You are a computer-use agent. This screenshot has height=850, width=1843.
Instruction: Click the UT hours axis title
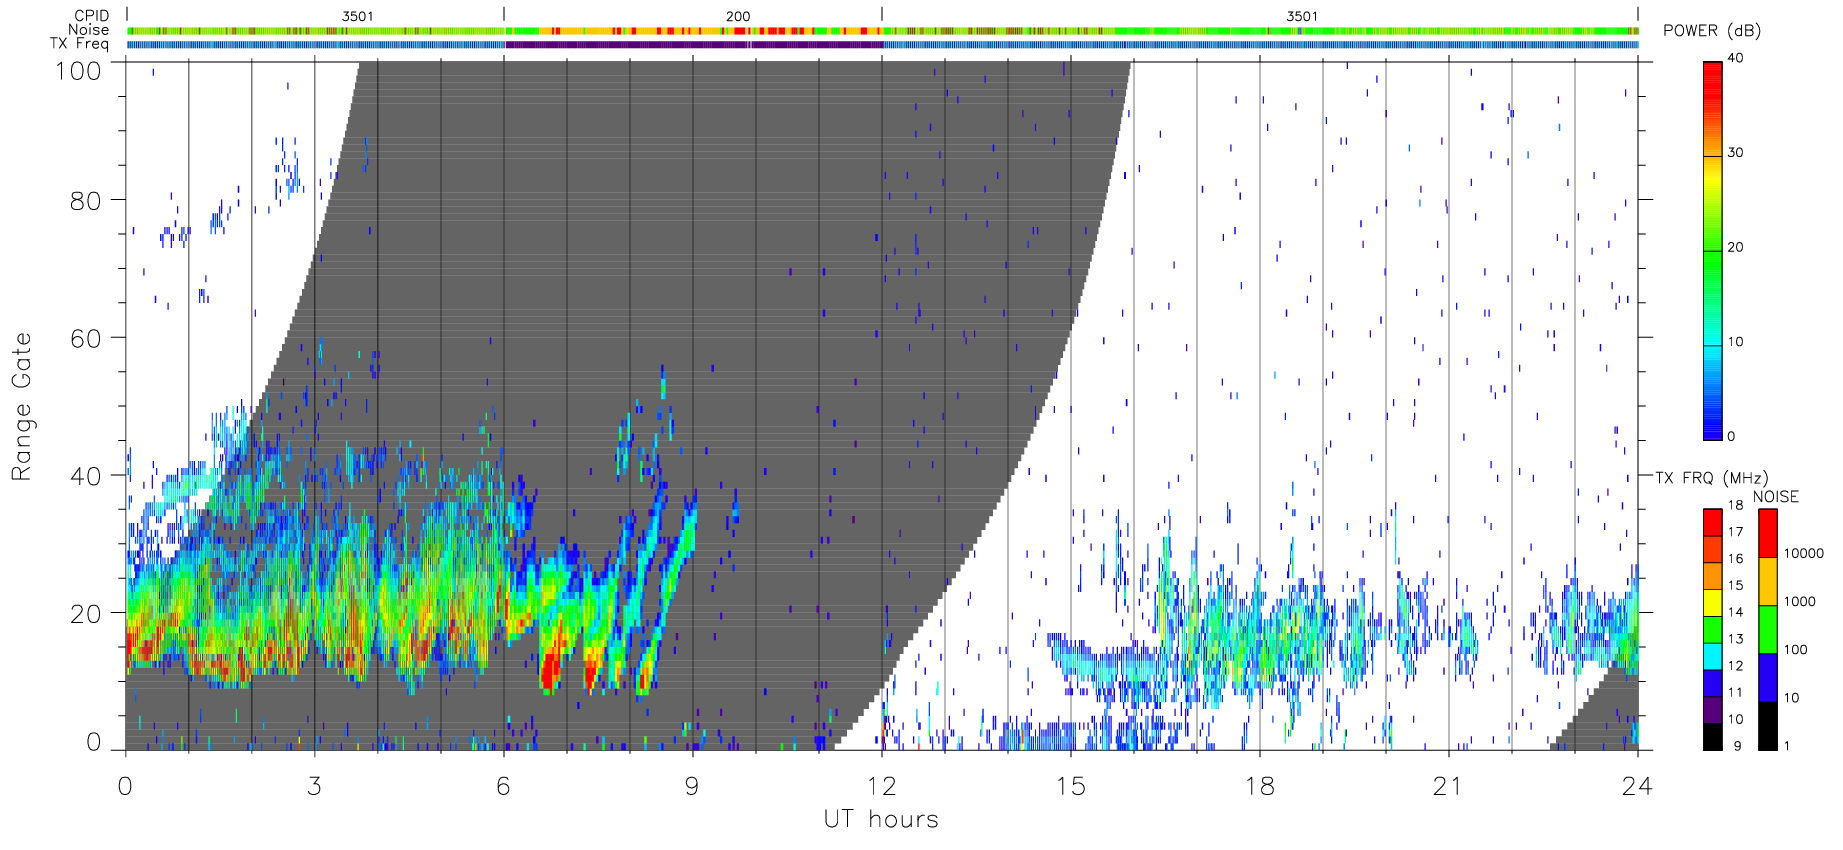(x=881, y=820)
